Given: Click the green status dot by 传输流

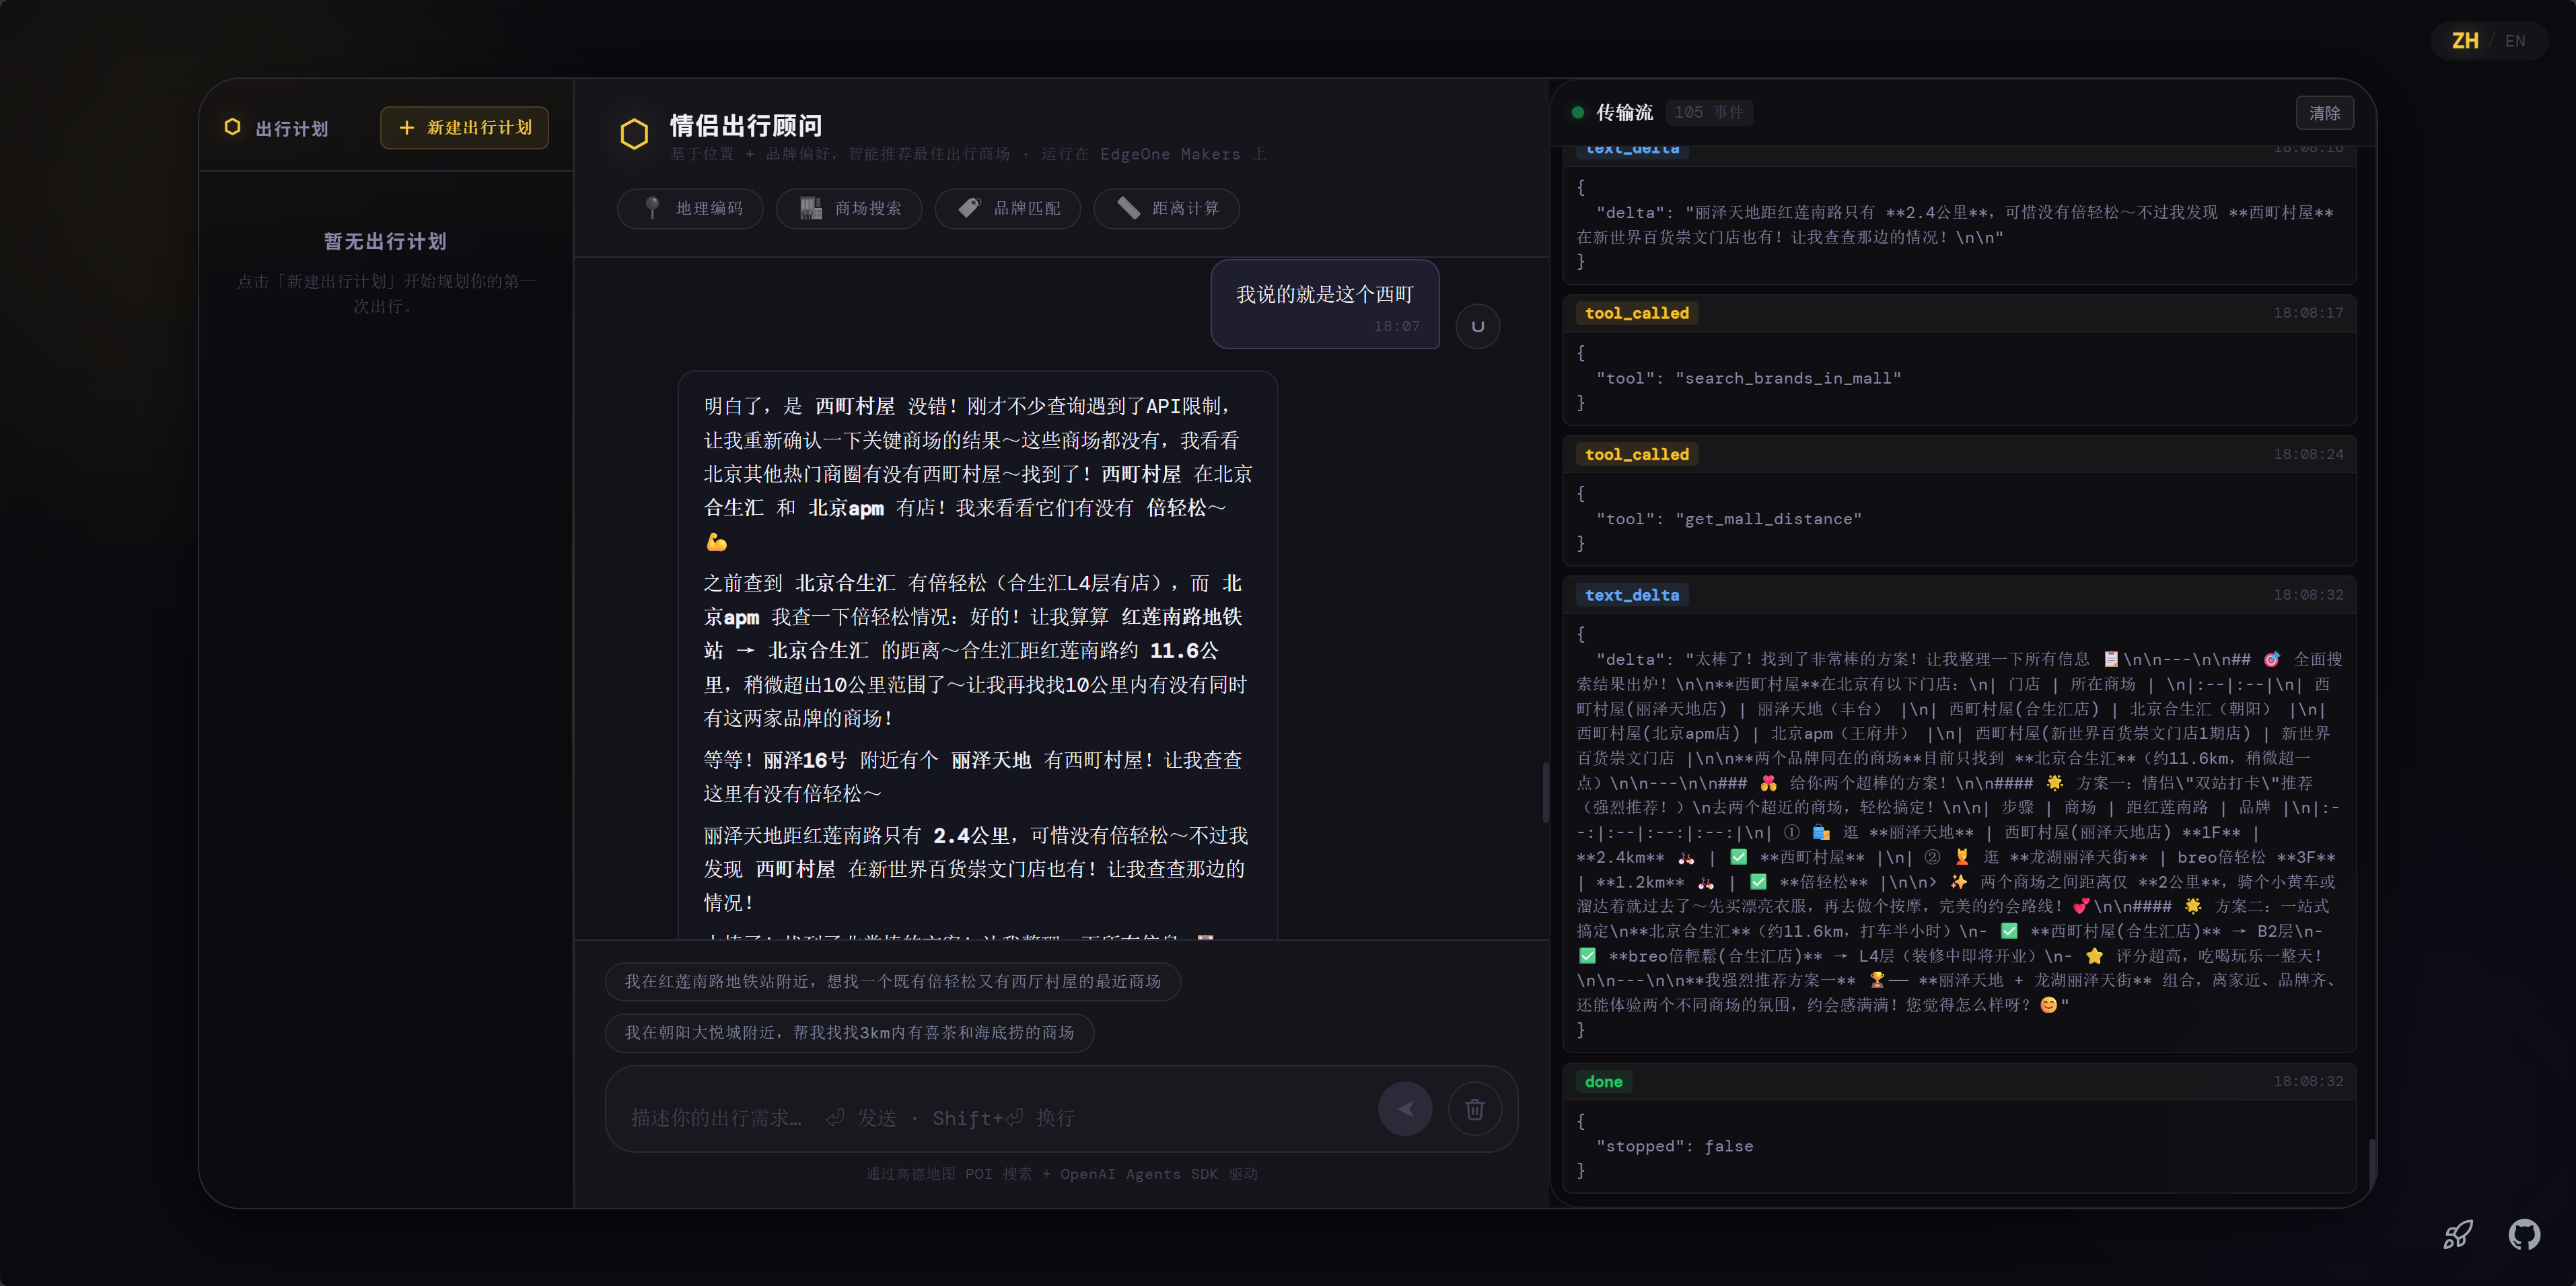Looking at the screenshot, I should pos(1578,112).
